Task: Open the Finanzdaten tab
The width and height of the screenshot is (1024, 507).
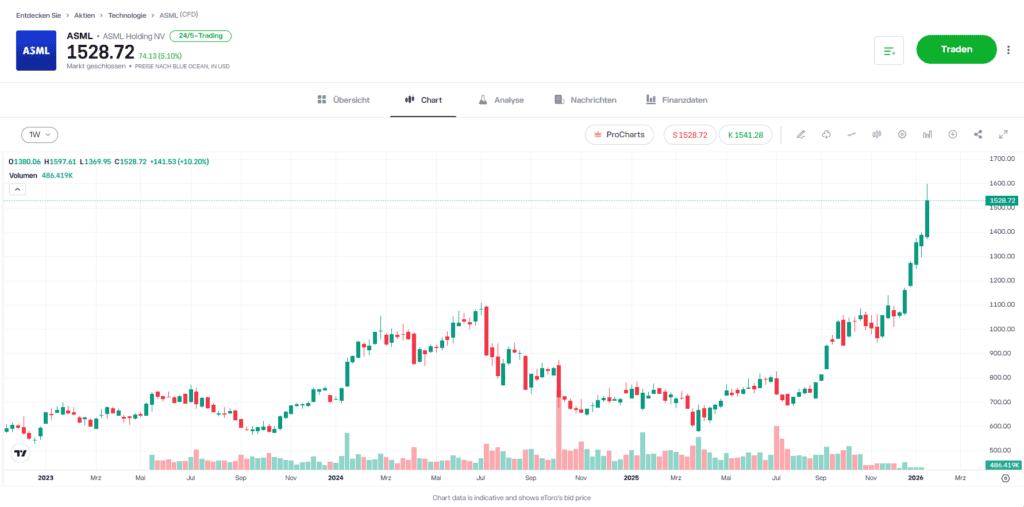Action: pos(677,100)
